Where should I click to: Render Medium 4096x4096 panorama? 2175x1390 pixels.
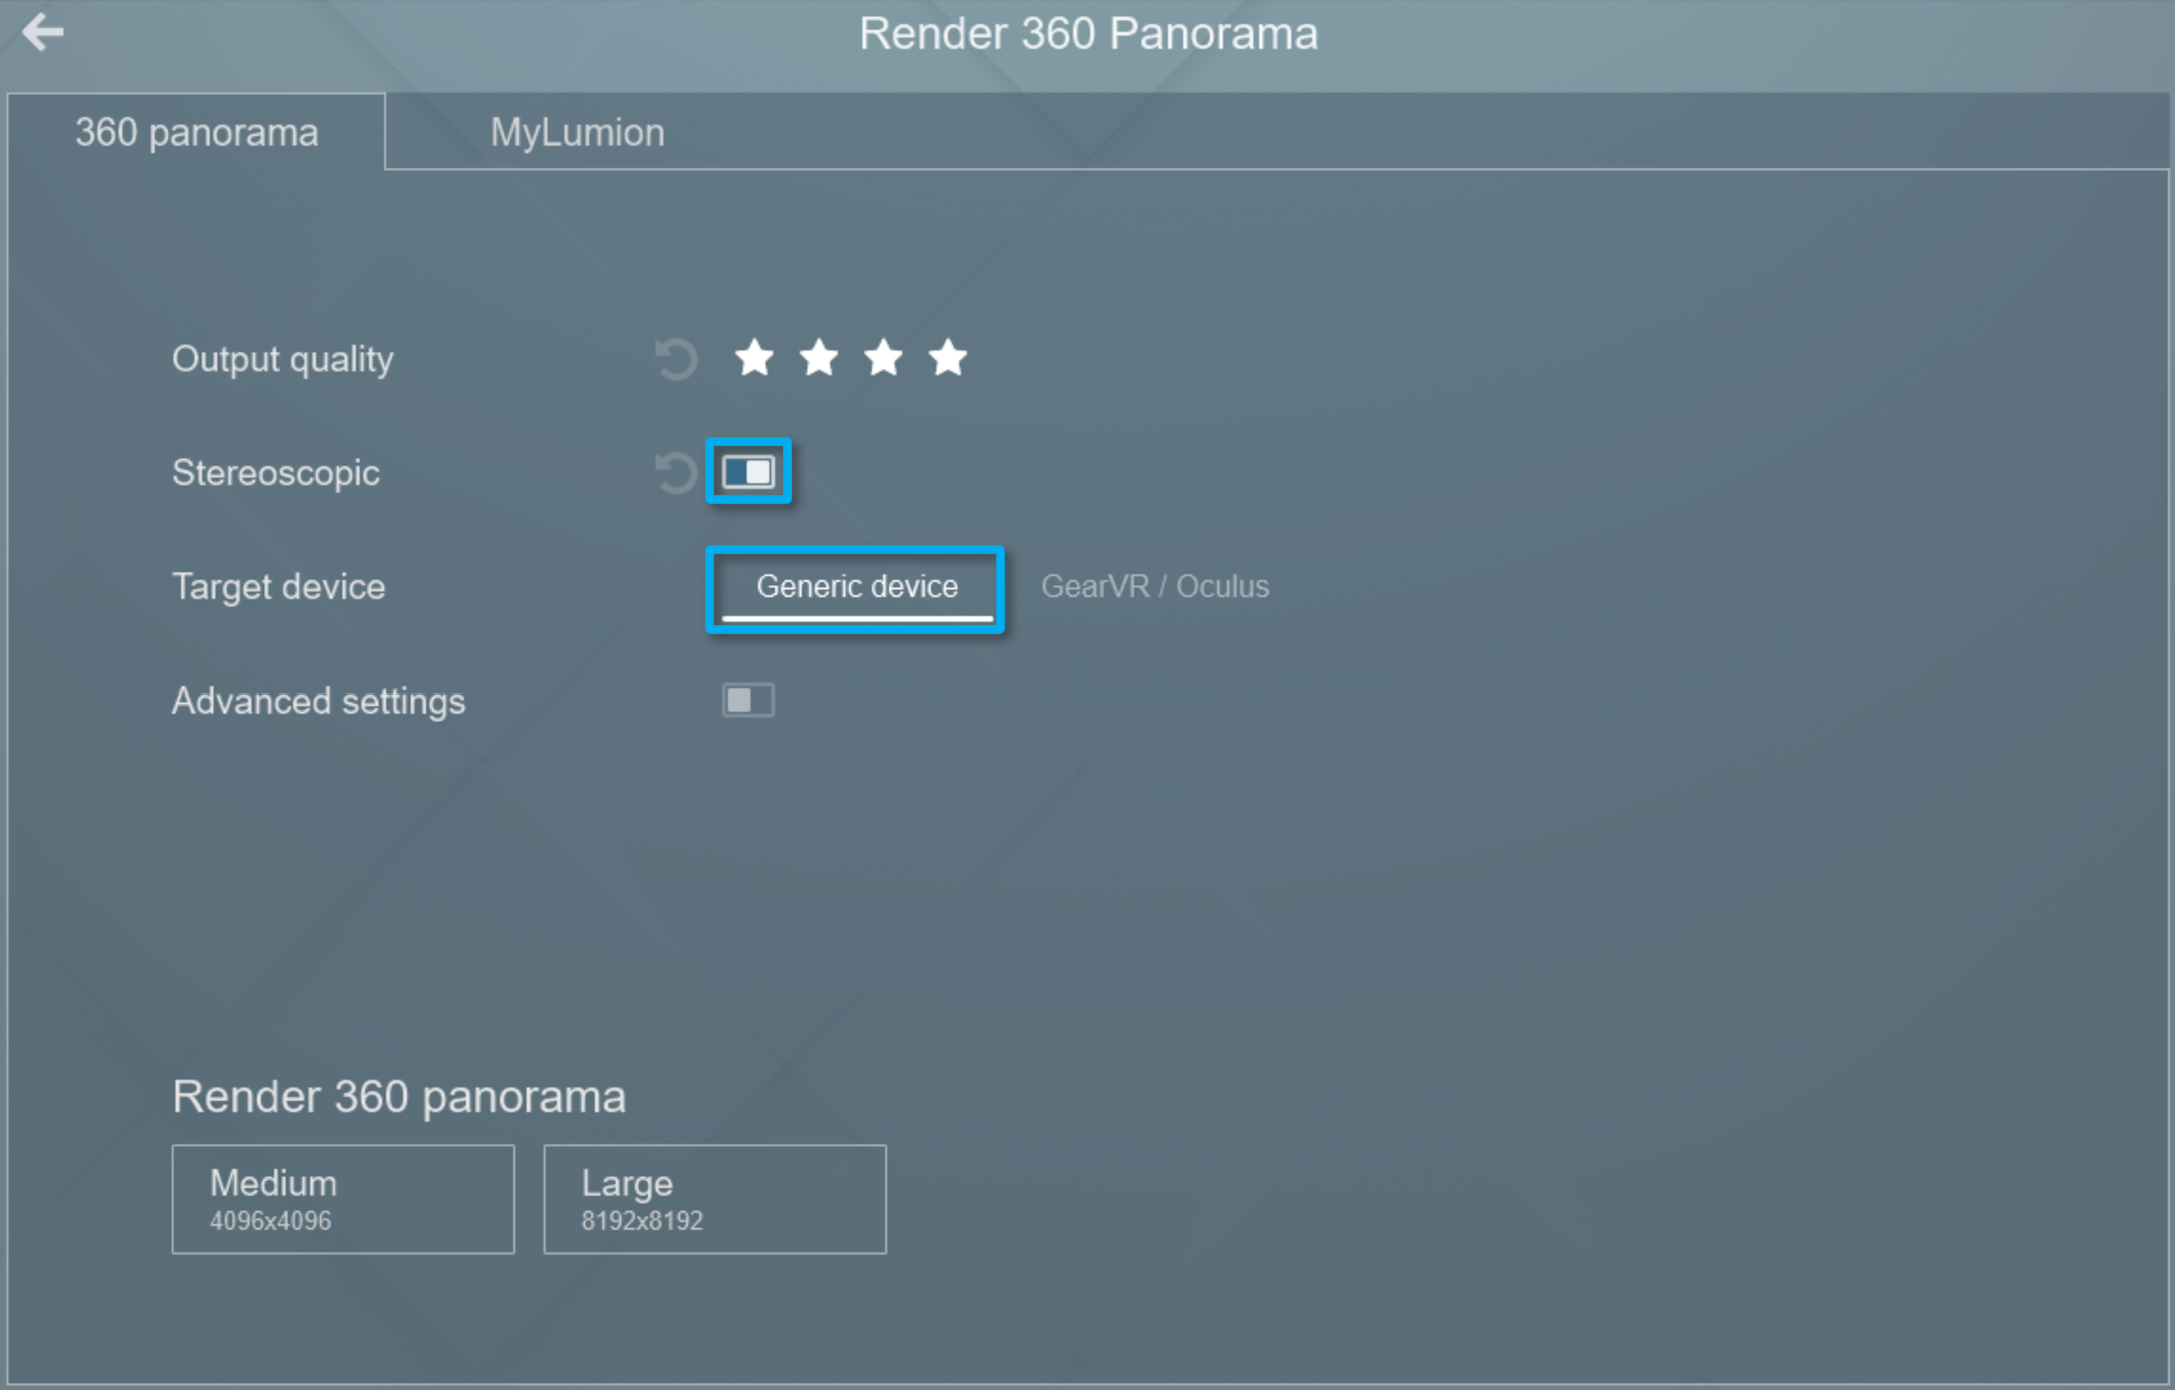click(x=343, y=1199)
